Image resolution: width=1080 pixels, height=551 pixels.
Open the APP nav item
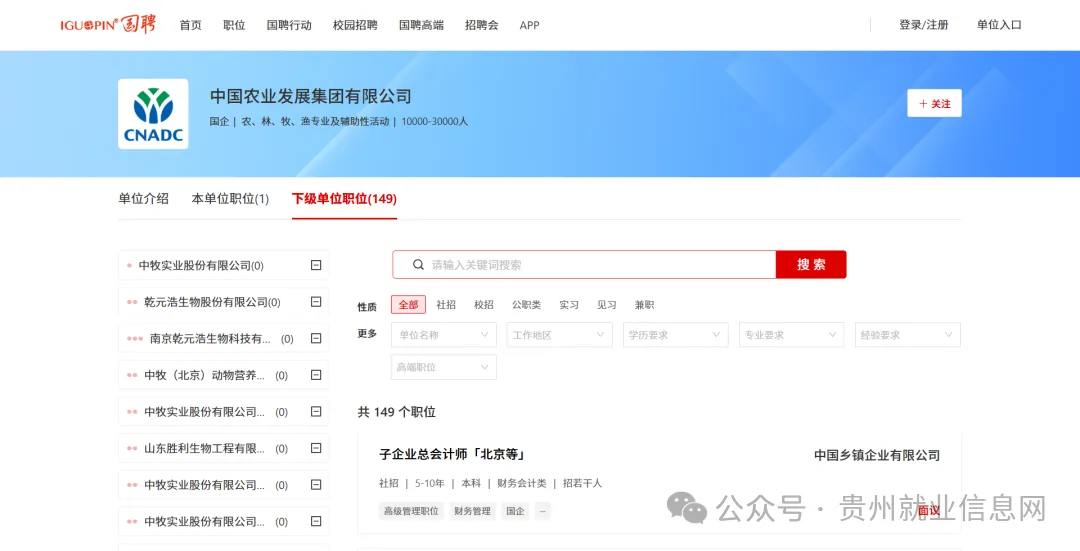tap(530, 25)
